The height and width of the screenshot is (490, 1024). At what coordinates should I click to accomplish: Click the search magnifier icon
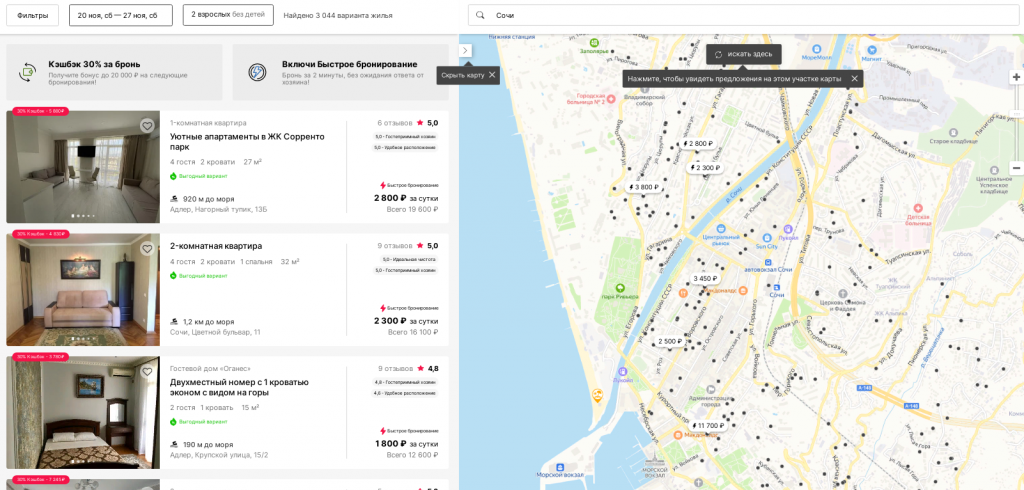pos(481,15)
